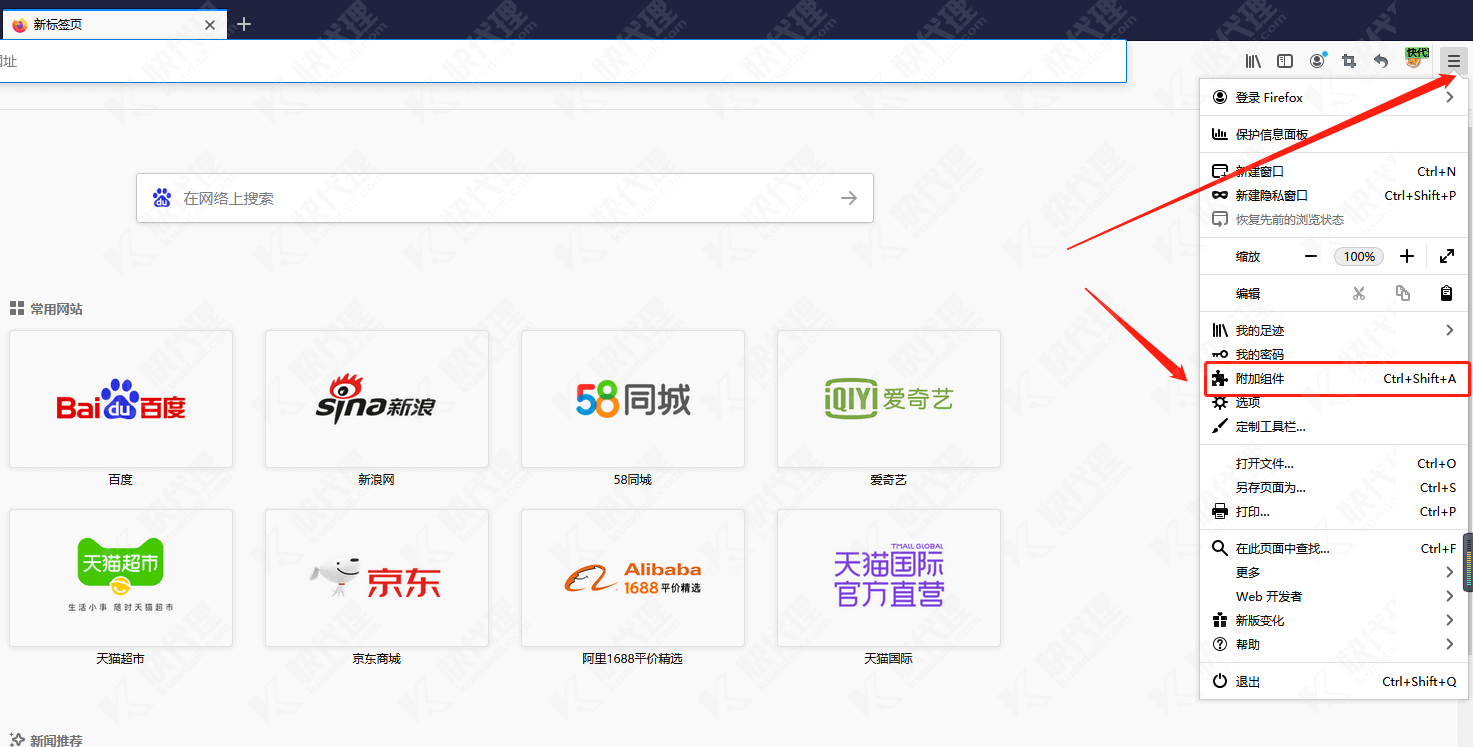This screenshot has width=1473, height=747.
Task: Click the 在网络上搜索 search field
Action: (x=450, y=198)
